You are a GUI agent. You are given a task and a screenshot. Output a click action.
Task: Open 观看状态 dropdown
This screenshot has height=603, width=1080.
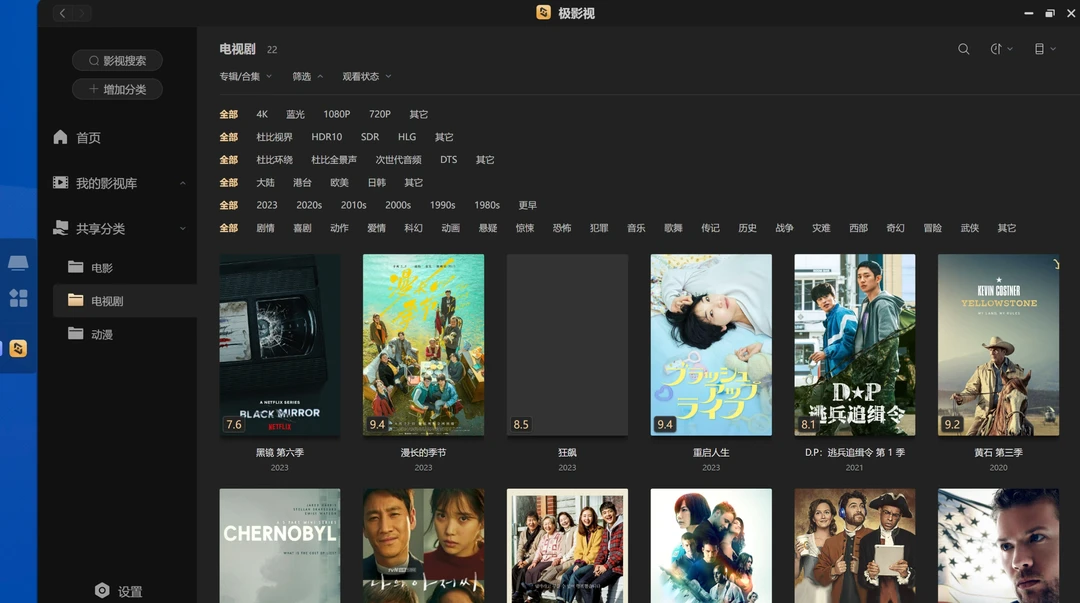366,76
